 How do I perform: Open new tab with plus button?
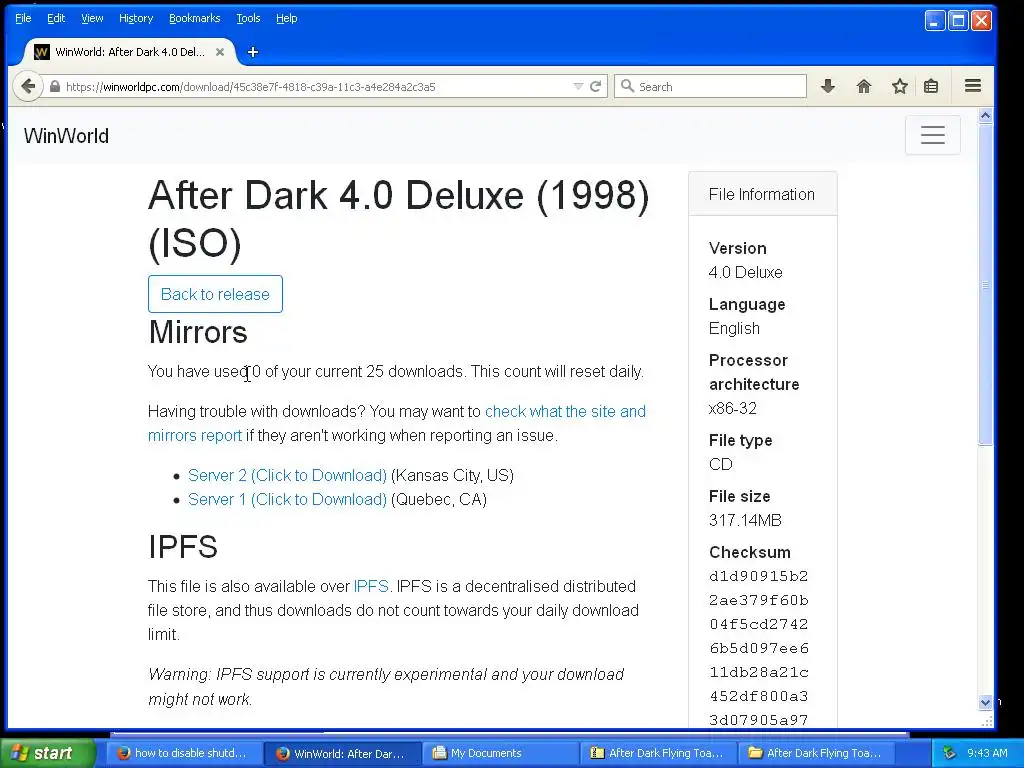tap(253, 52)
